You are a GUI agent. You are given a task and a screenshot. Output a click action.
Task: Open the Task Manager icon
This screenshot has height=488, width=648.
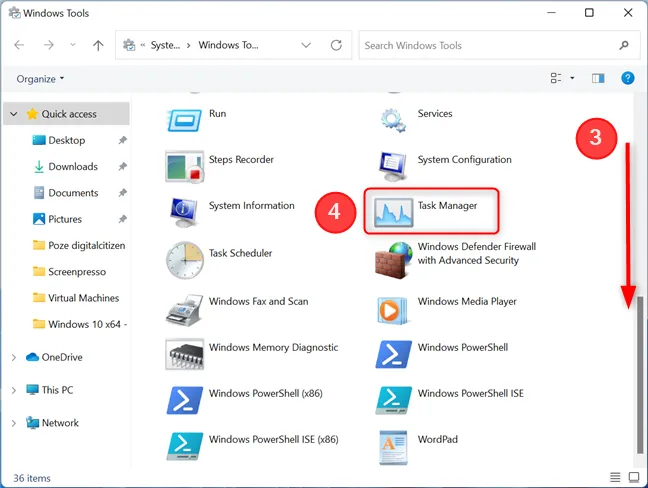pyautogui.click(x=393, y=212)
